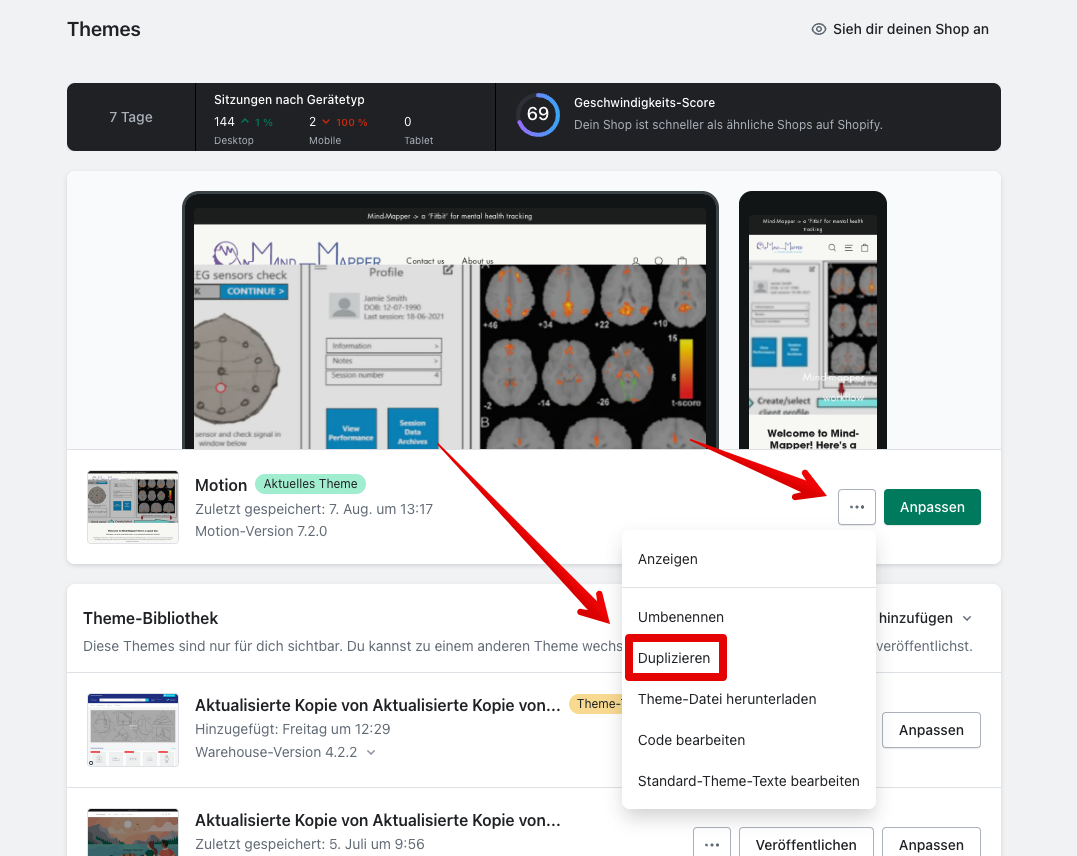Click the Warehouse theme thumbnail
The width and height of the screenshot is (1077, 856).
pos(133,730)
